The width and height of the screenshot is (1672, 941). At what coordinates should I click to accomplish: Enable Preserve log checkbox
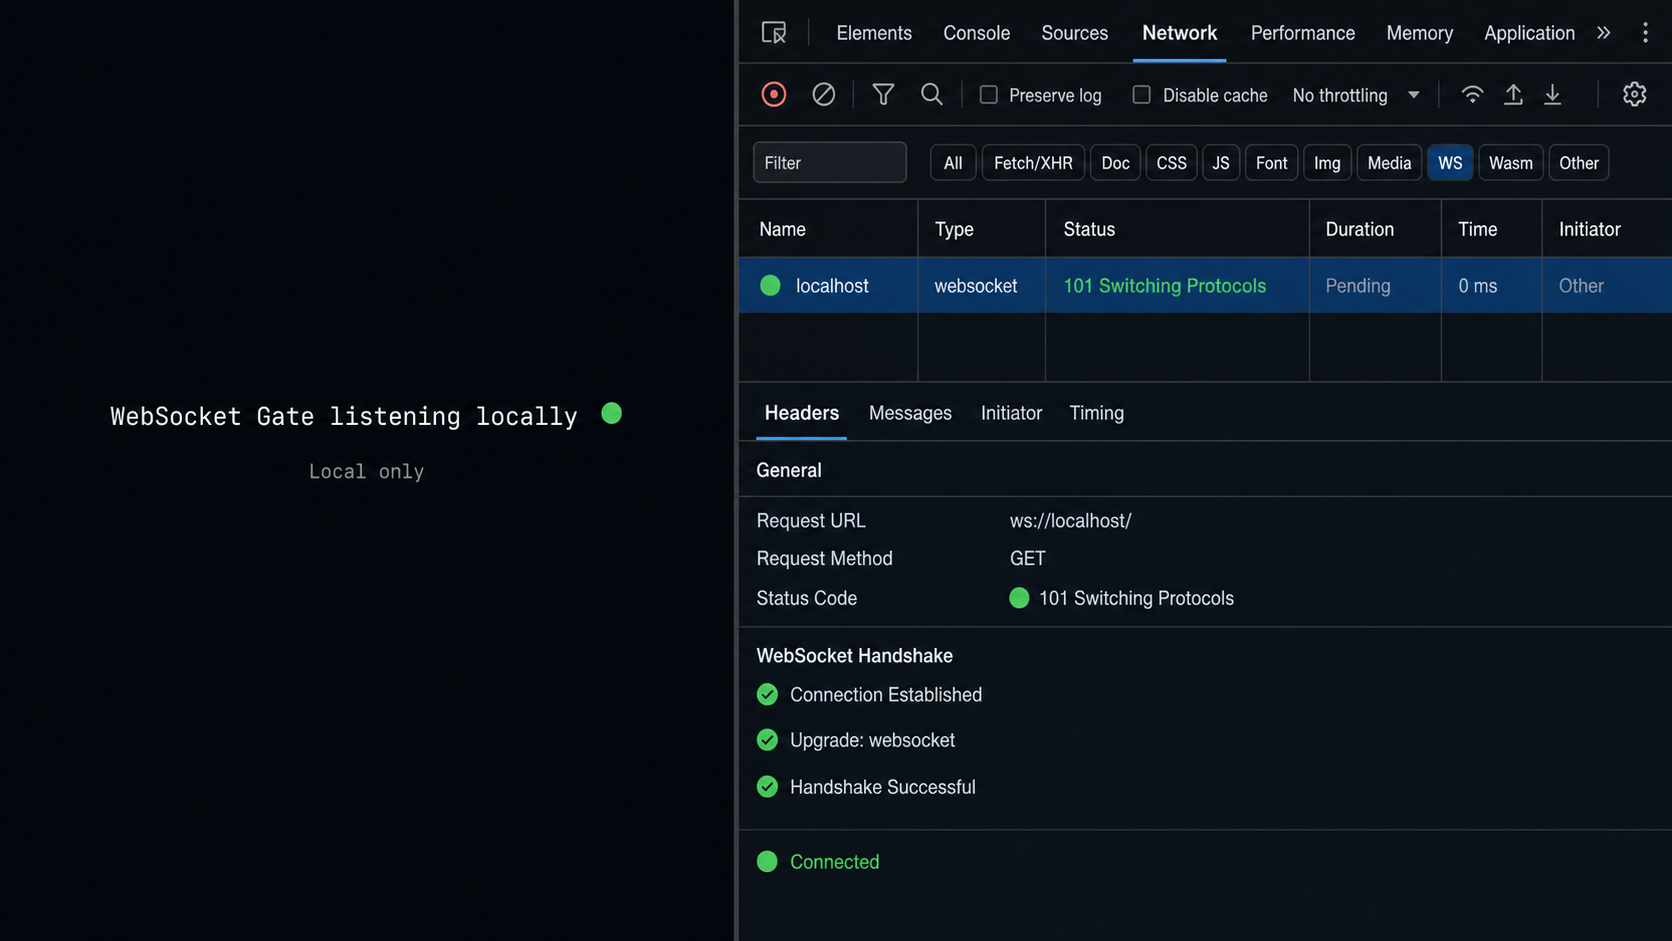(x=989, y=95)
